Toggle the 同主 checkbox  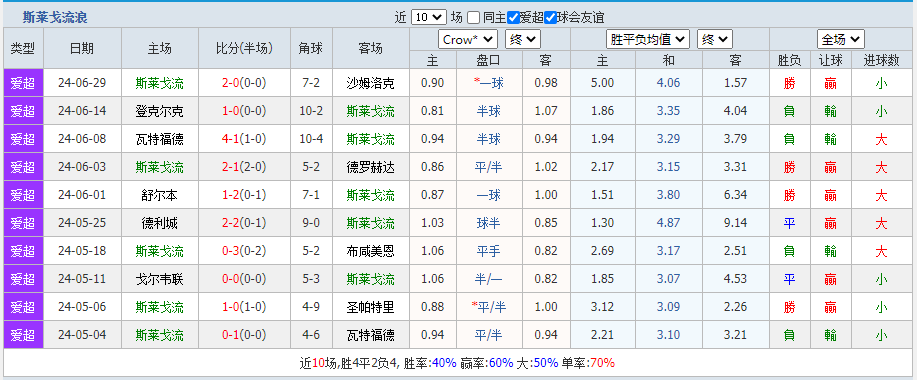click(x=474, y=18)
